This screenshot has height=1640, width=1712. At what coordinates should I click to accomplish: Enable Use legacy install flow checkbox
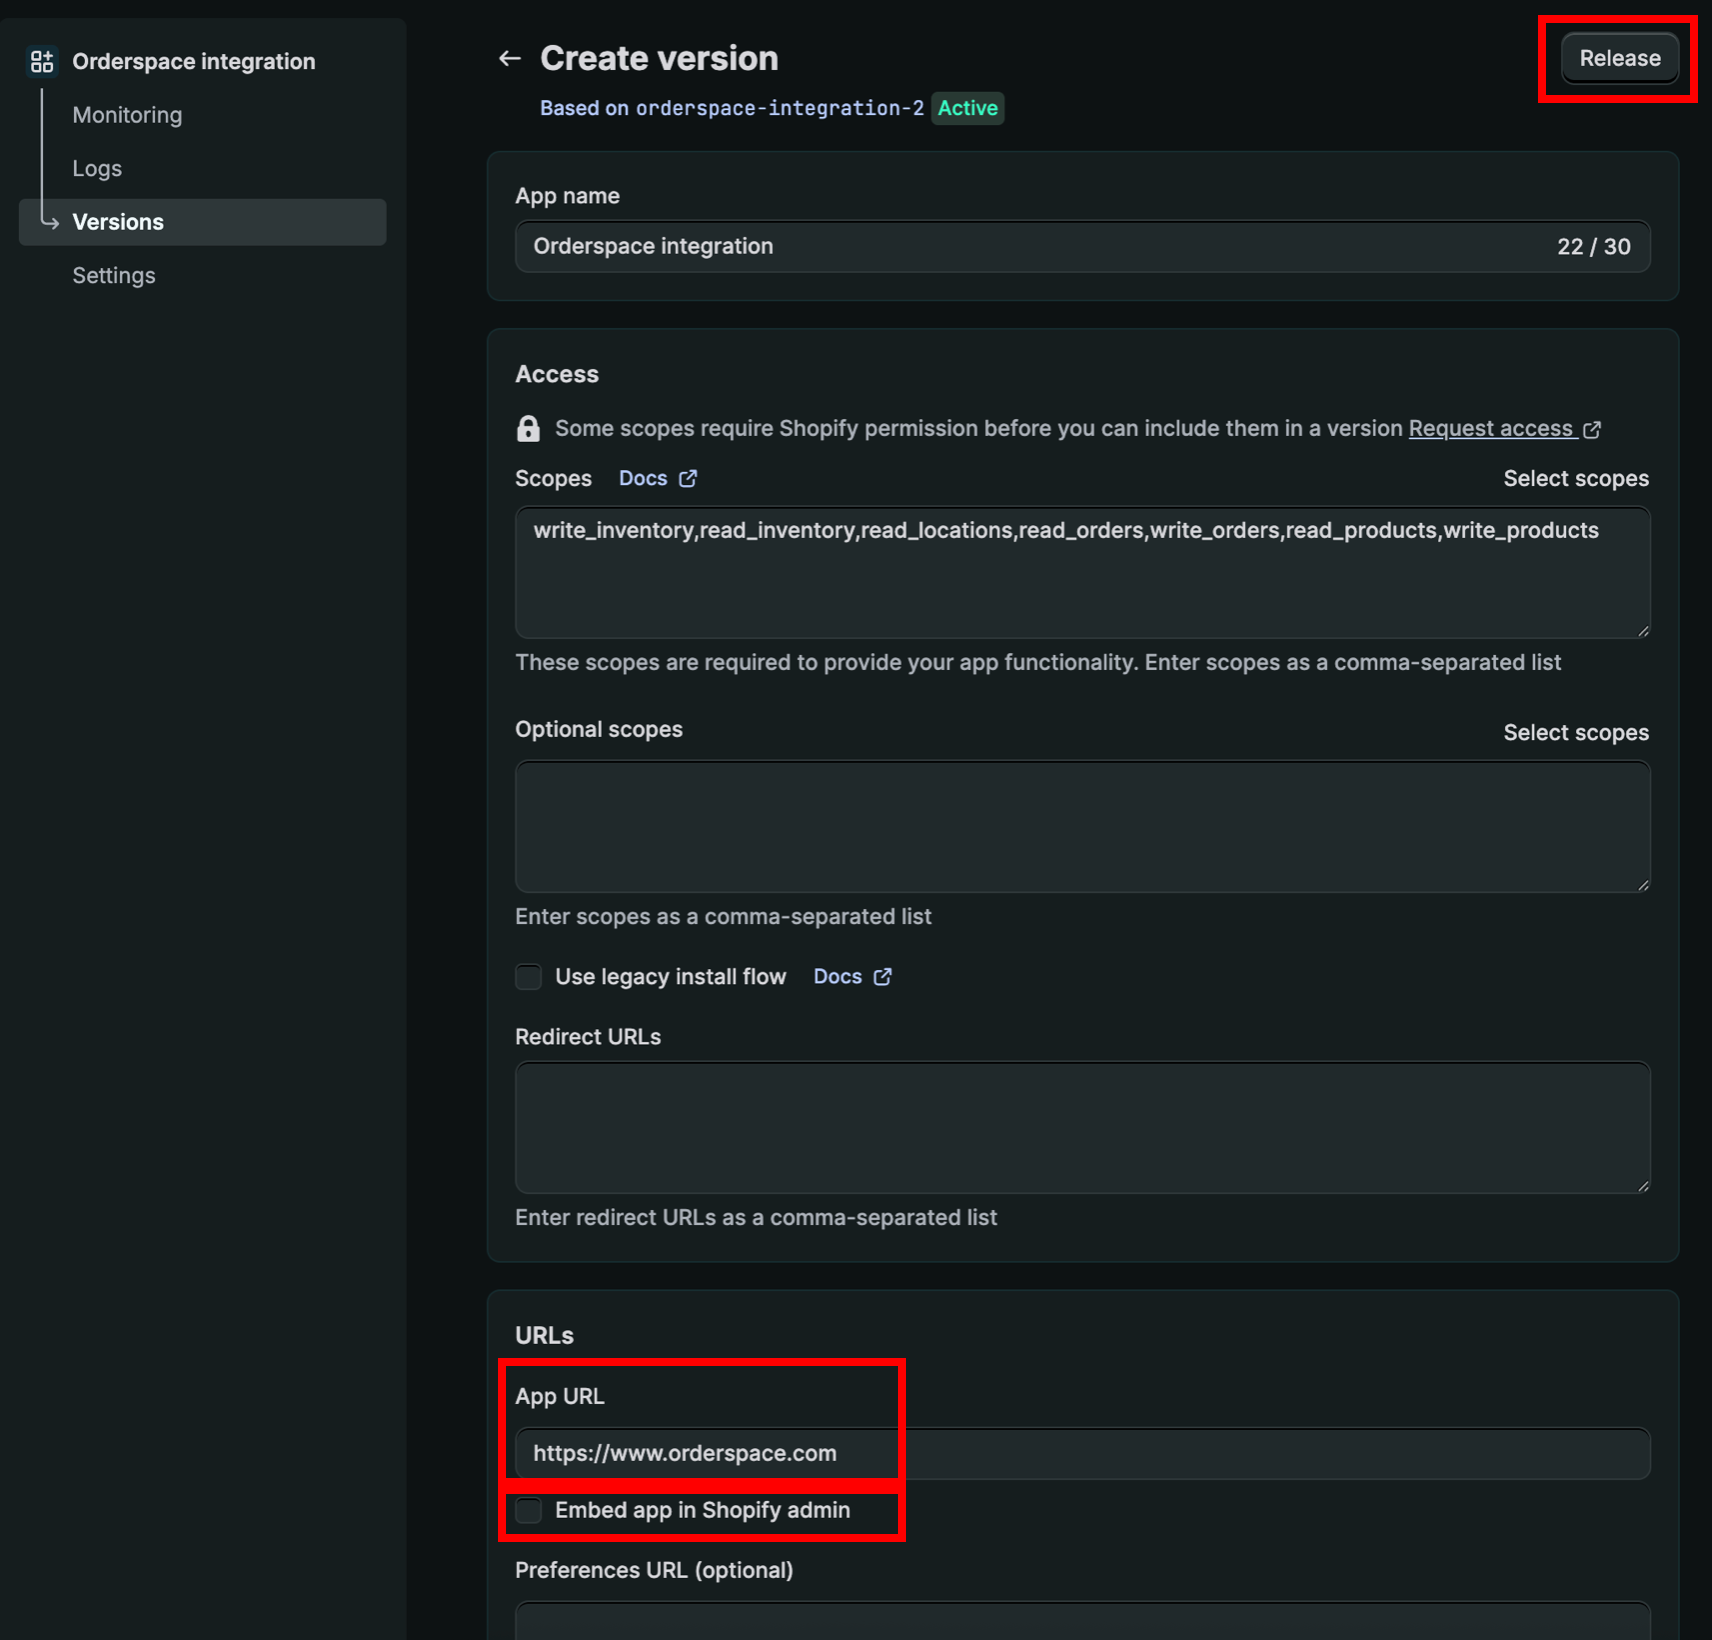pyautogui.click(x=528, y=977)
